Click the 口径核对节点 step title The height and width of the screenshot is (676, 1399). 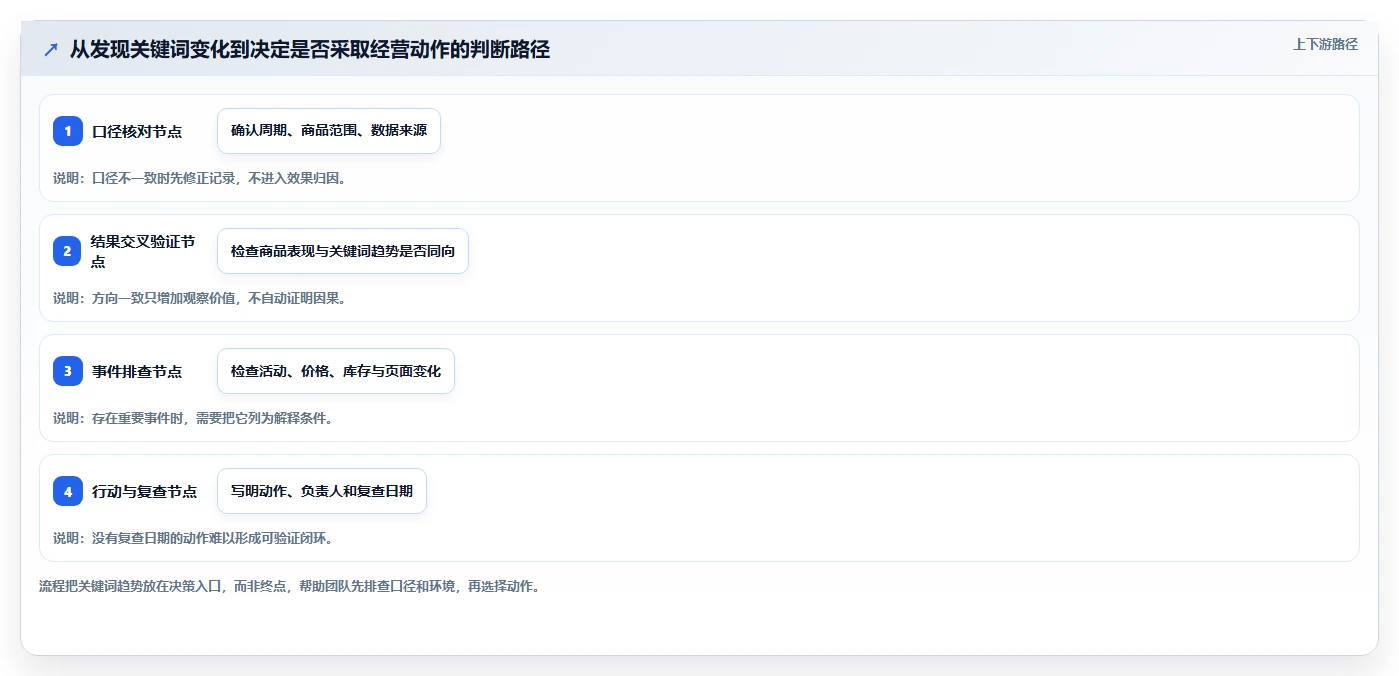137,132
